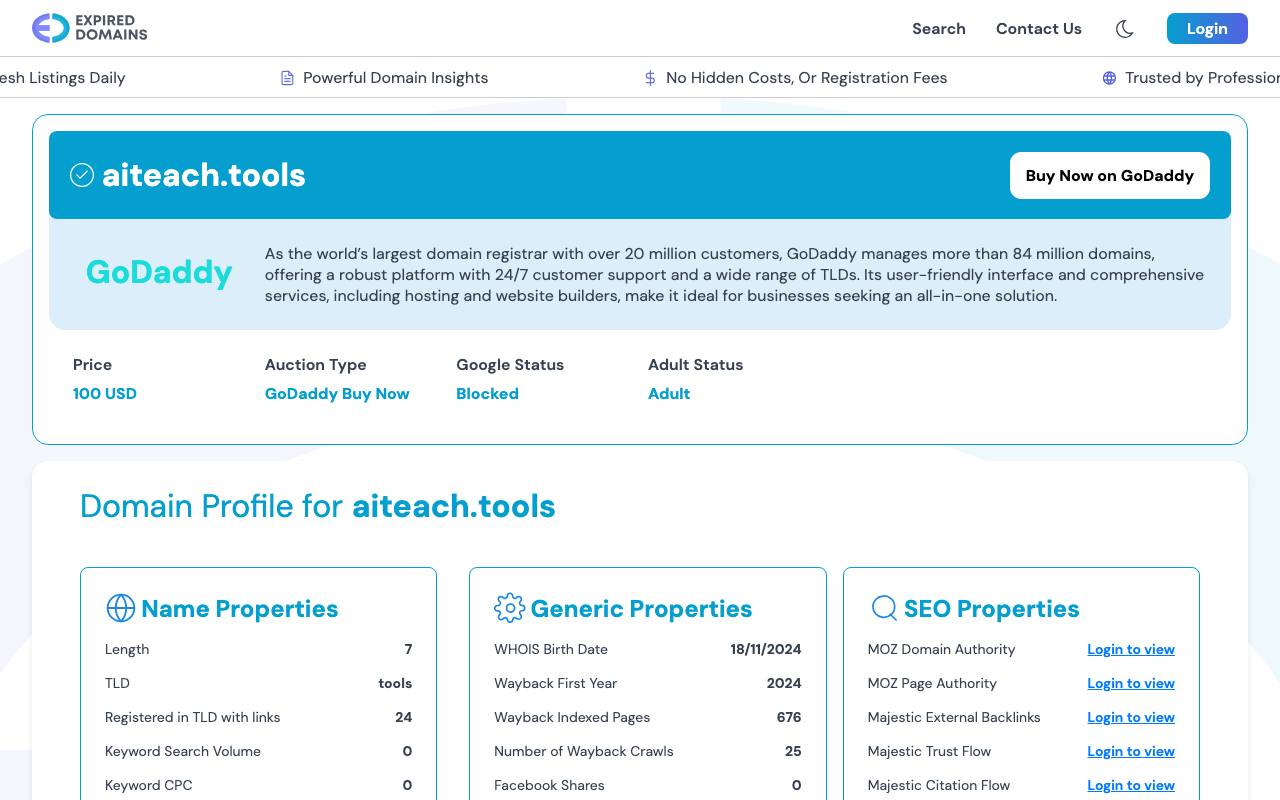The width and height of the screenshot is (1280, 800).
Task: Click the Expired Domains logo
Action: pyautogui.click(x=90, y=28)
